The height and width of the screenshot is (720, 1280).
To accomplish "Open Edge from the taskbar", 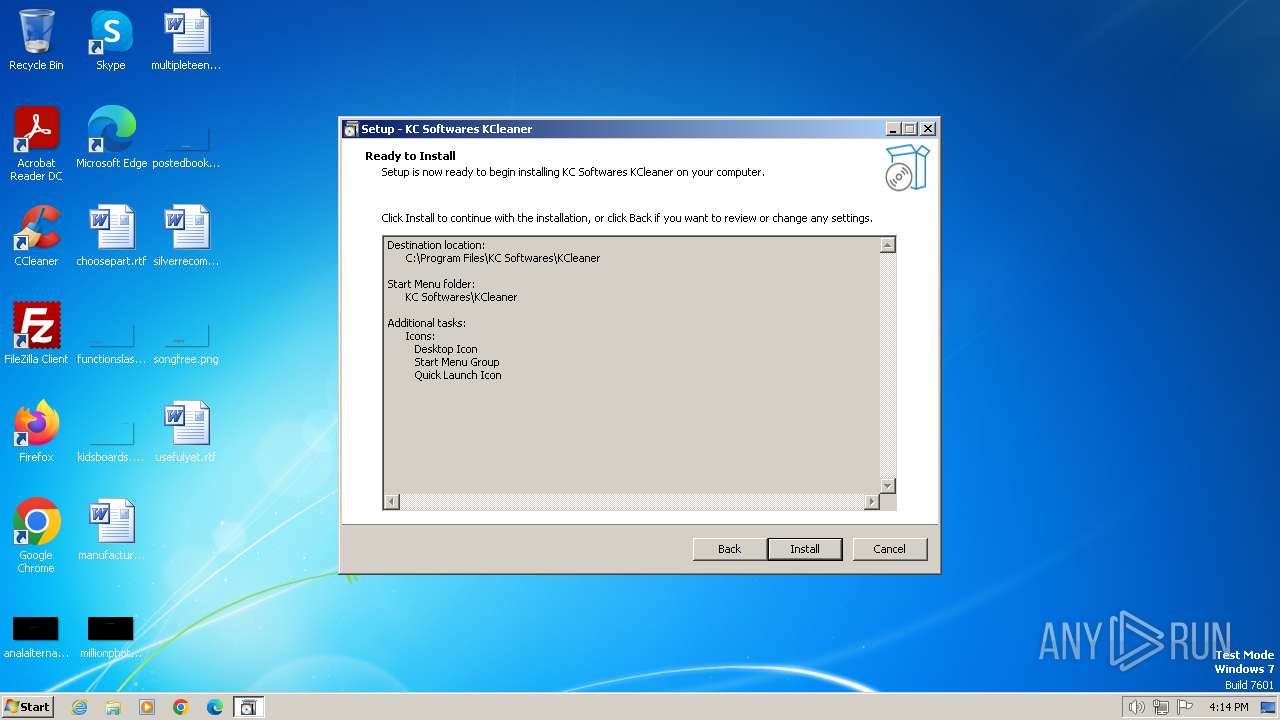I will coord(215,707).
